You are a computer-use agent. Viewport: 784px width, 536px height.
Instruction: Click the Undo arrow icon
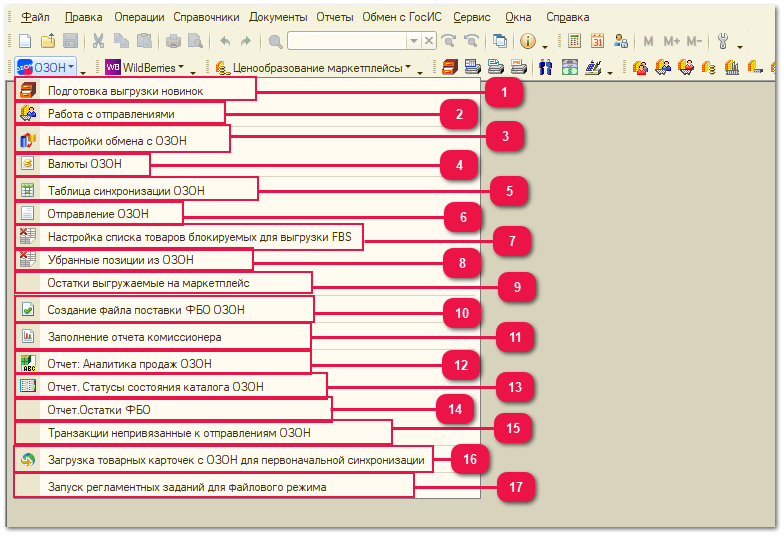[225, 42]
